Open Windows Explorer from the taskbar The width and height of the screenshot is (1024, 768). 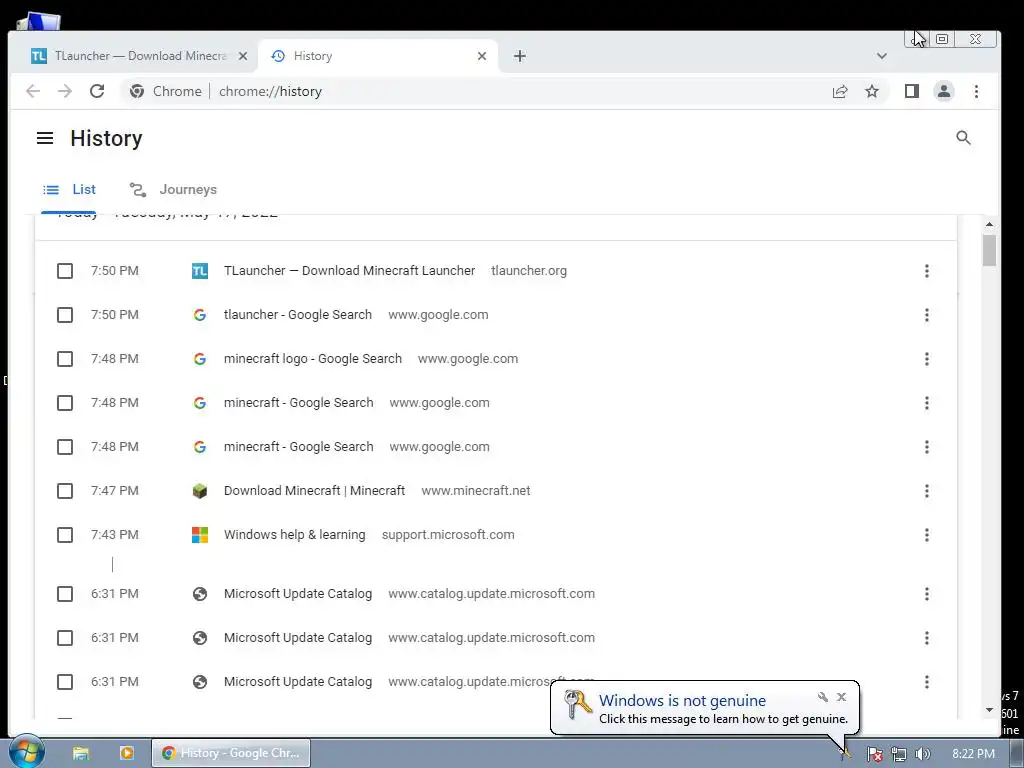click(80, 753)
